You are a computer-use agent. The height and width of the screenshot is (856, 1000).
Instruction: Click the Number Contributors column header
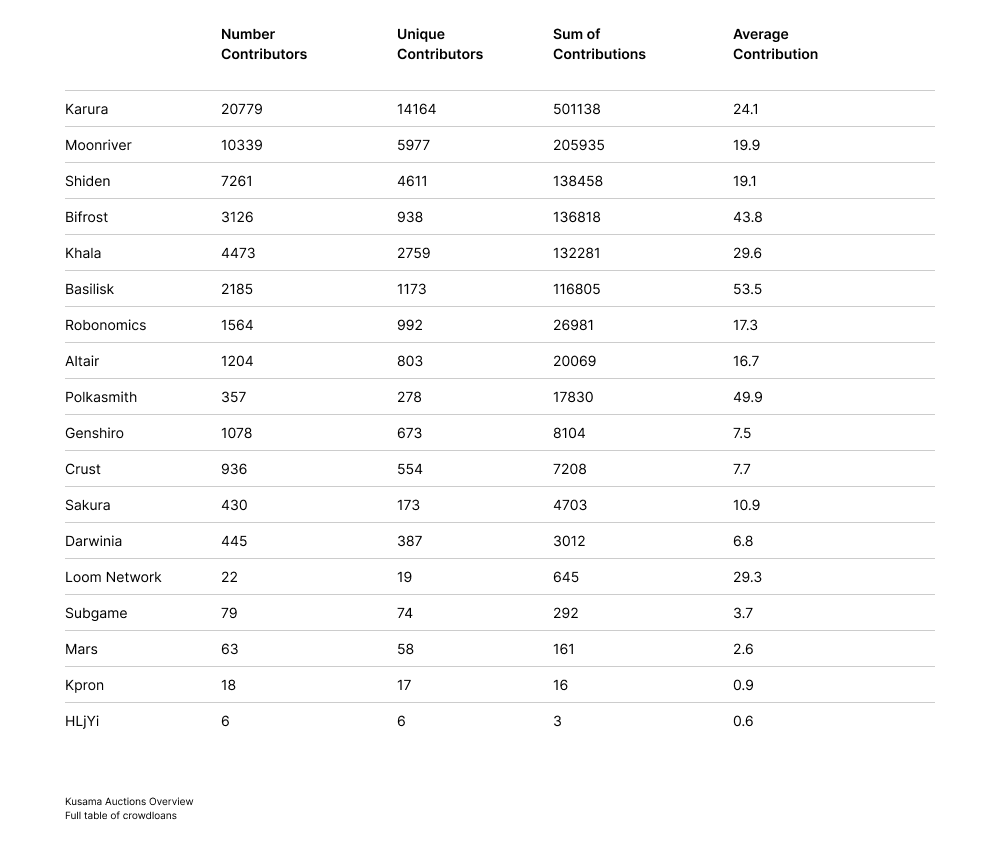264,44
